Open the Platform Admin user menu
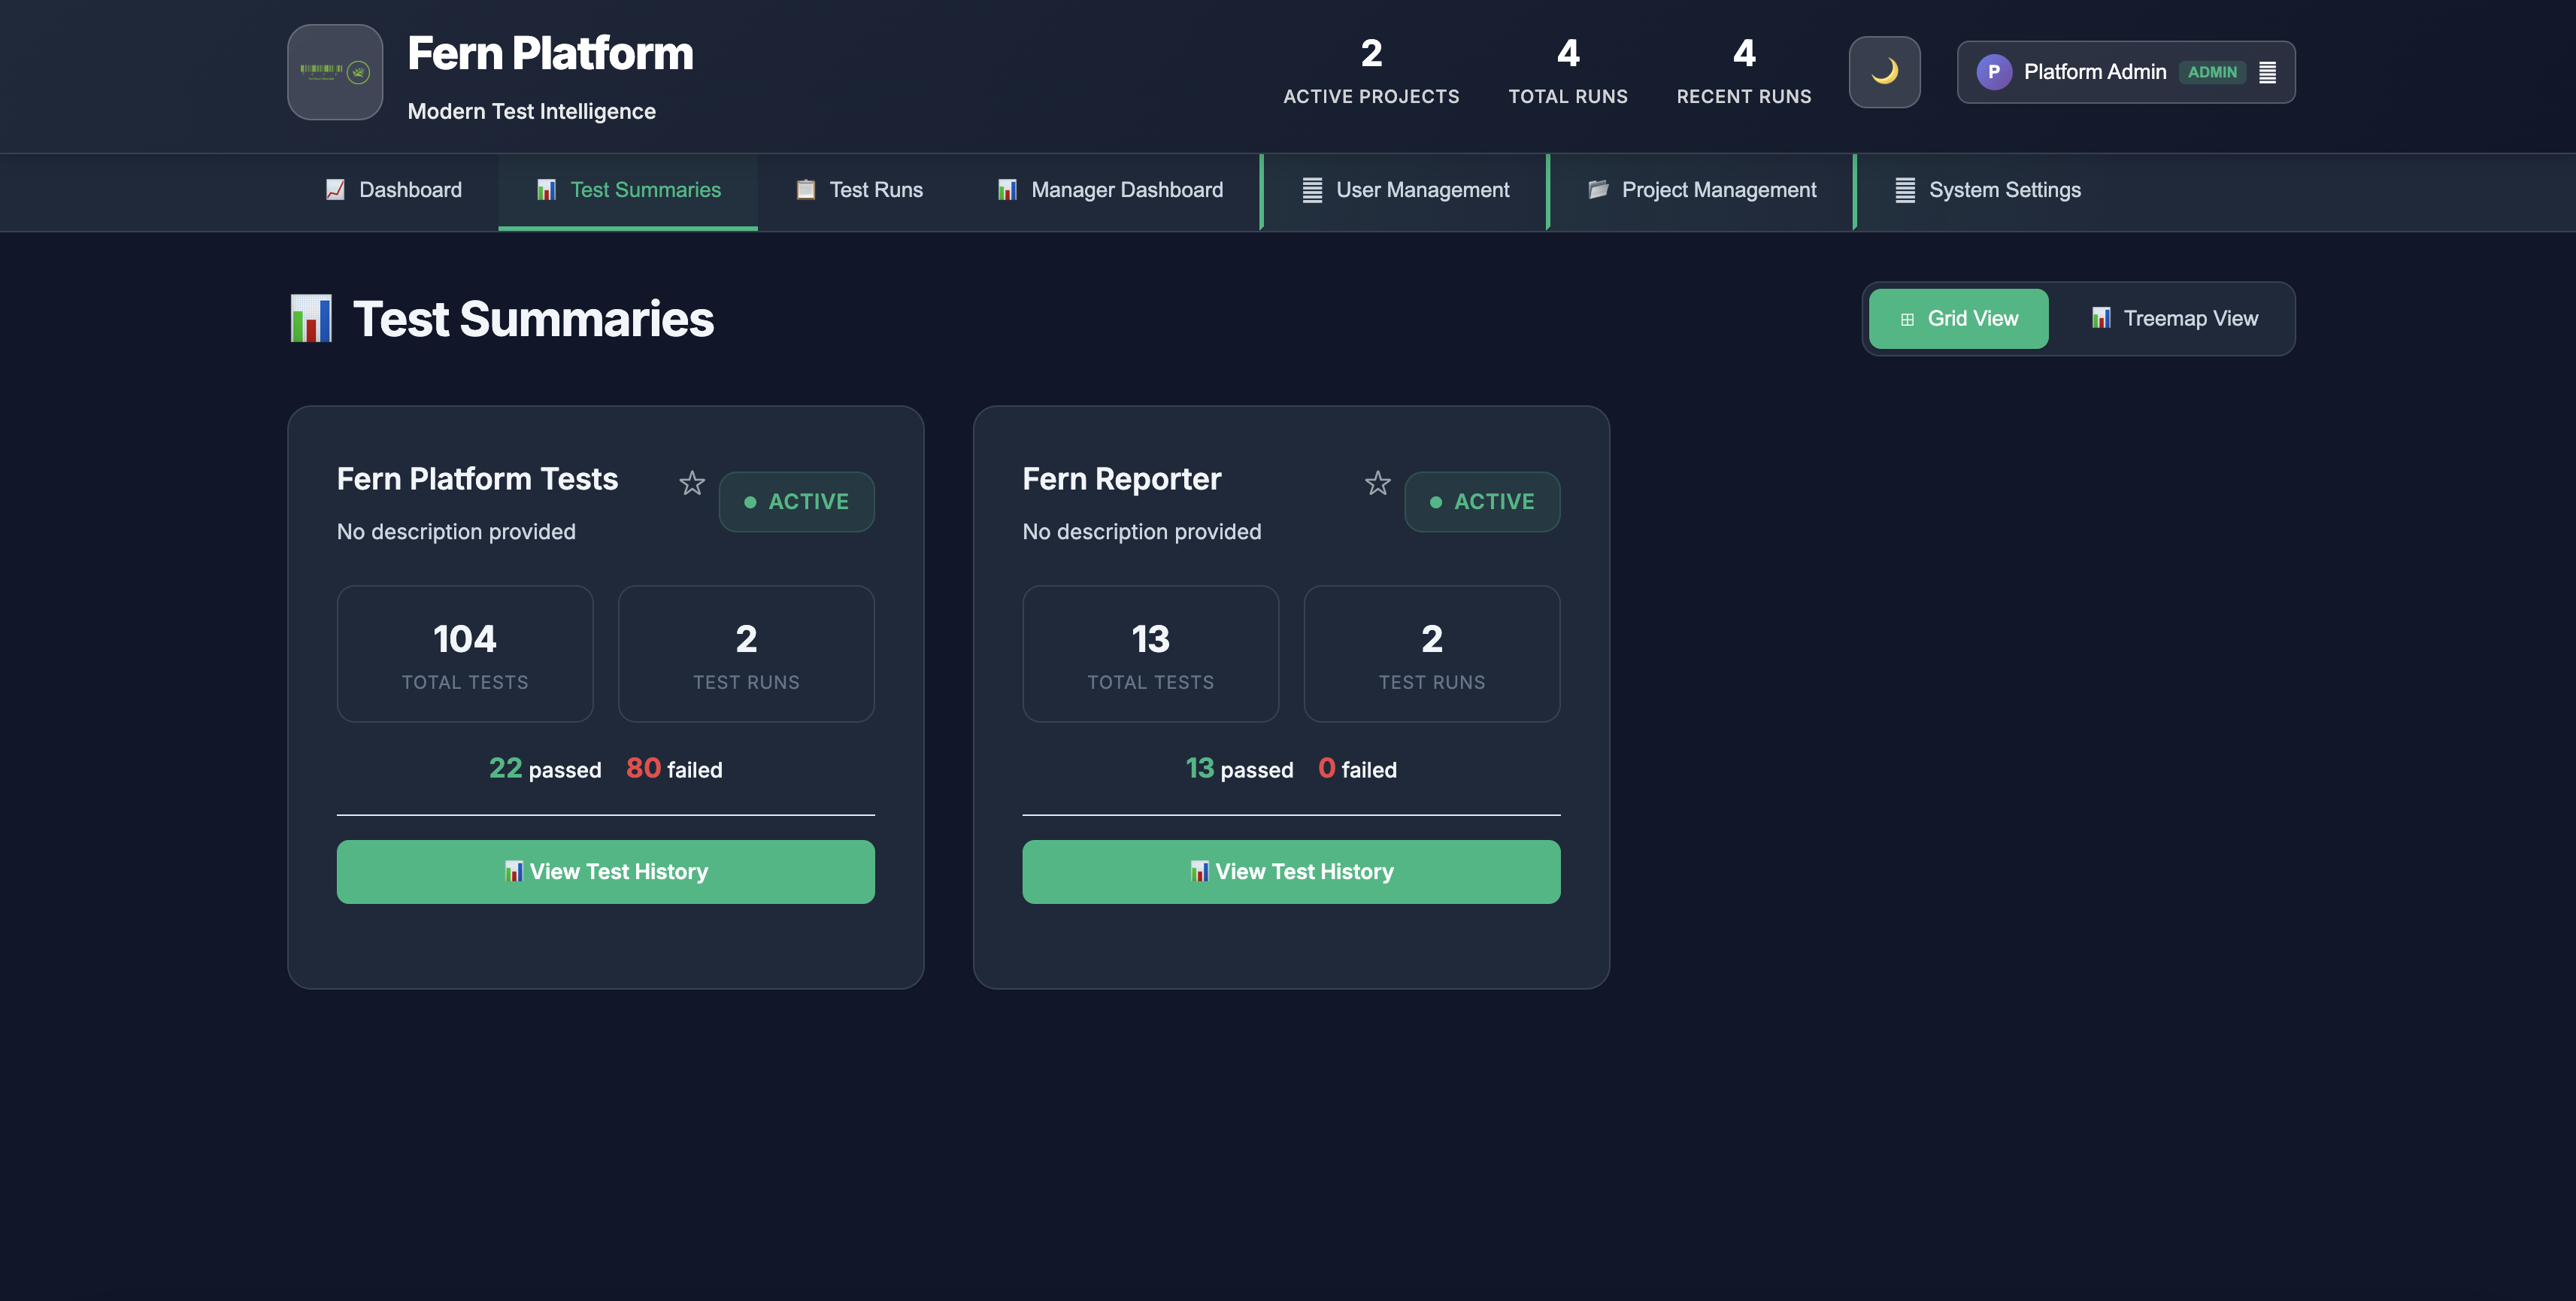2576x1301 pixels. tap(2094, 72)
